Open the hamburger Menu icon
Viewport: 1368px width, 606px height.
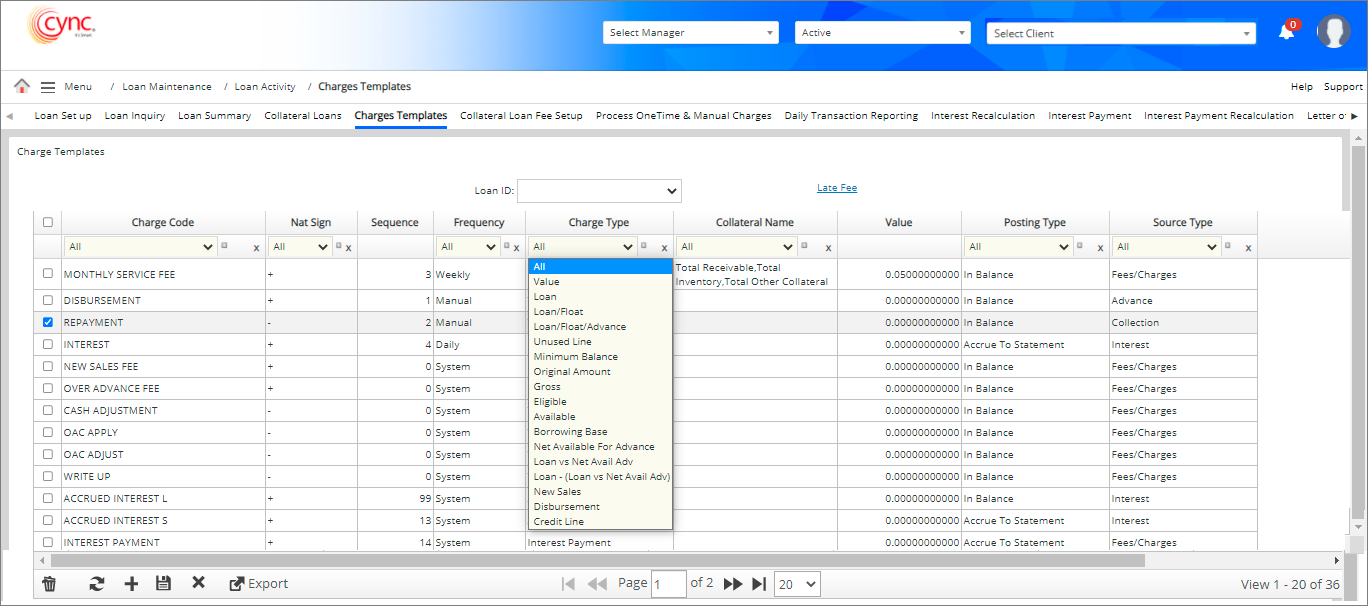point(48,87)
